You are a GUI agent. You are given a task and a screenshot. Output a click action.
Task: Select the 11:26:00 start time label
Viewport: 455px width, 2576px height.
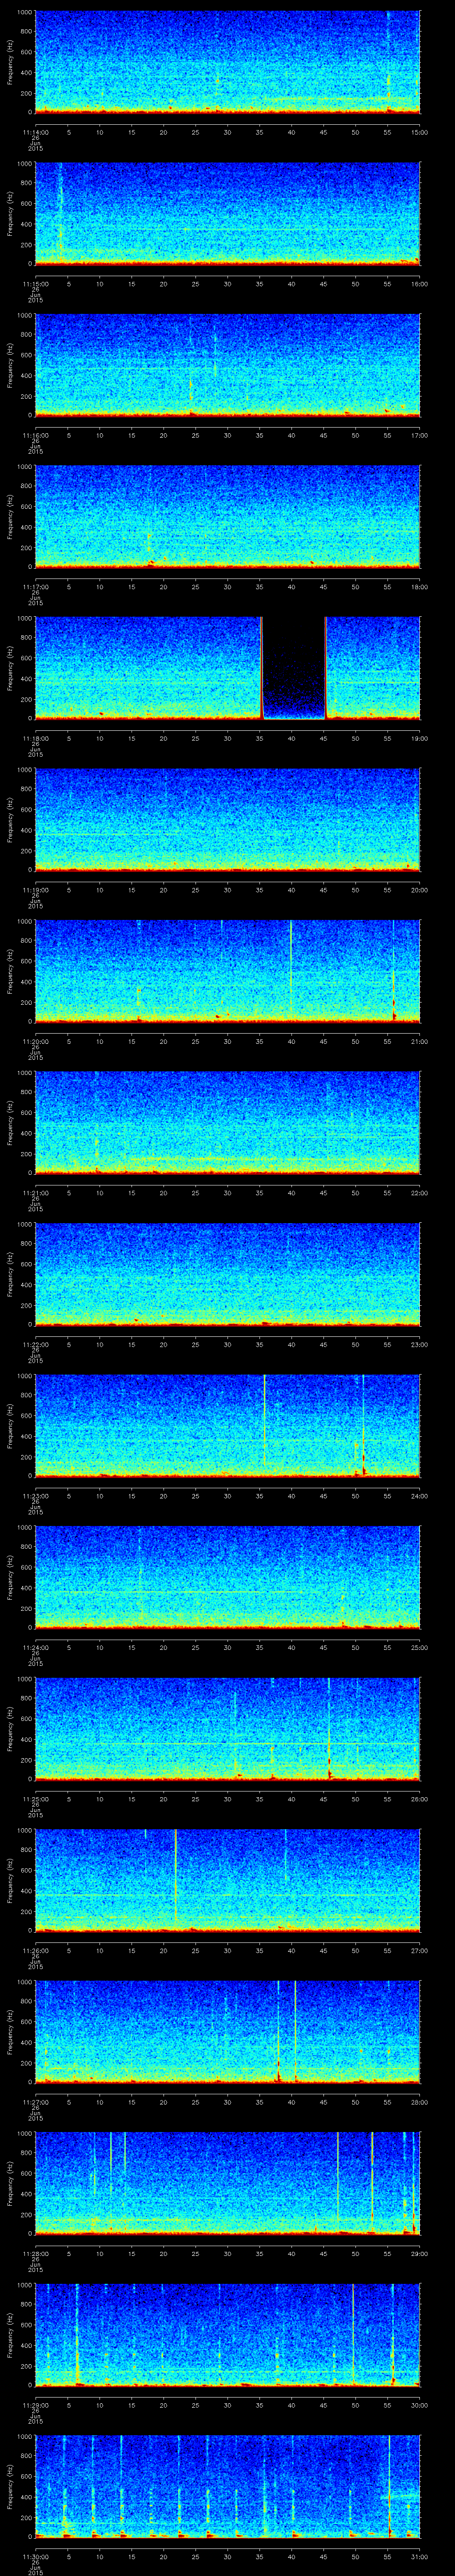35,1950
